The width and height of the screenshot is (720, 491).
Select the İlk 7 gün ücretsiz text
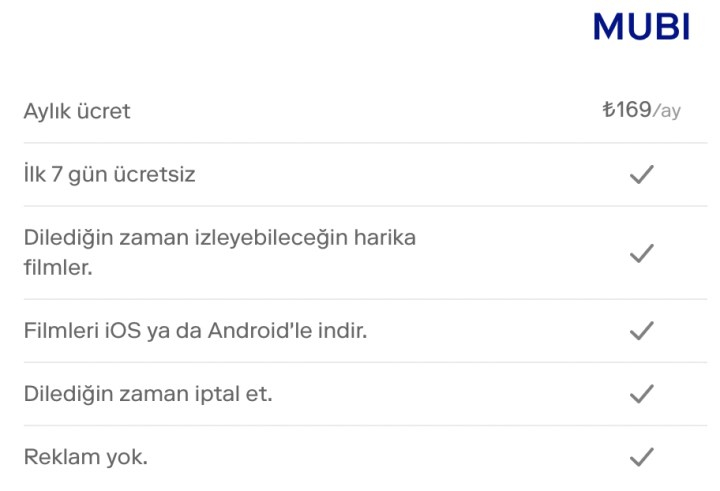(x=109, y=175)
